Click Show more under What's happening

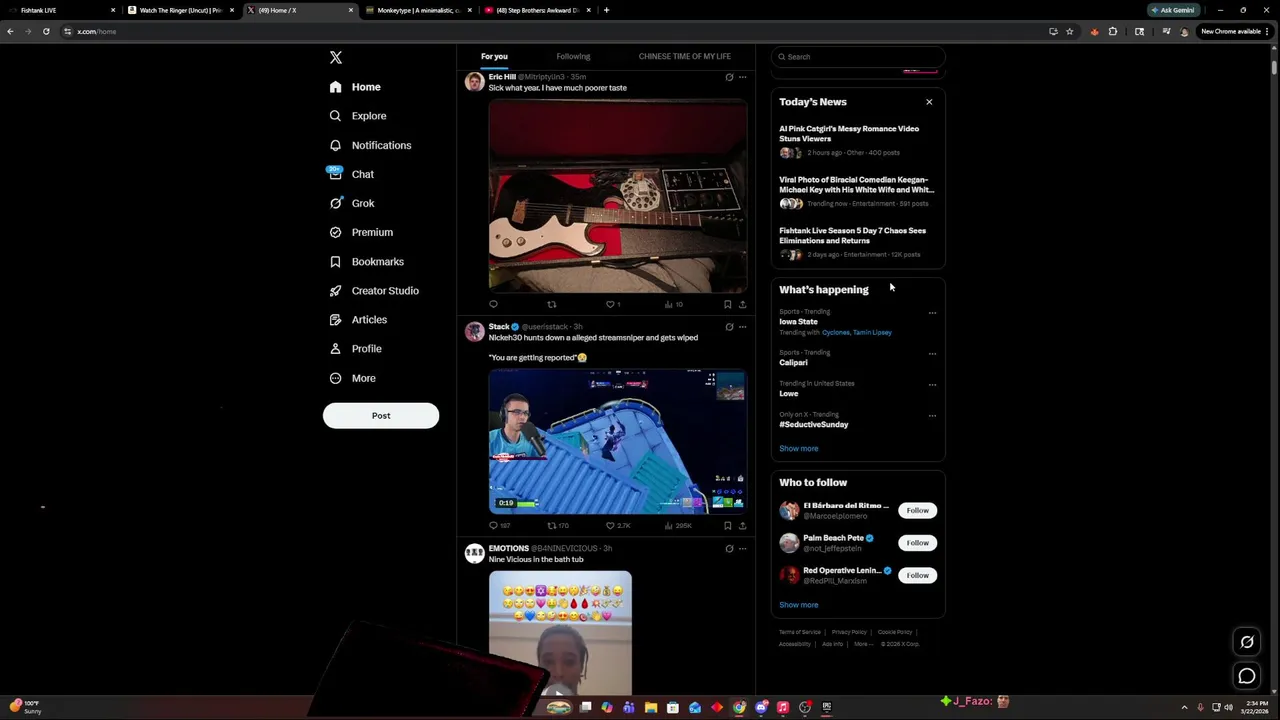(x=798, y=449)
